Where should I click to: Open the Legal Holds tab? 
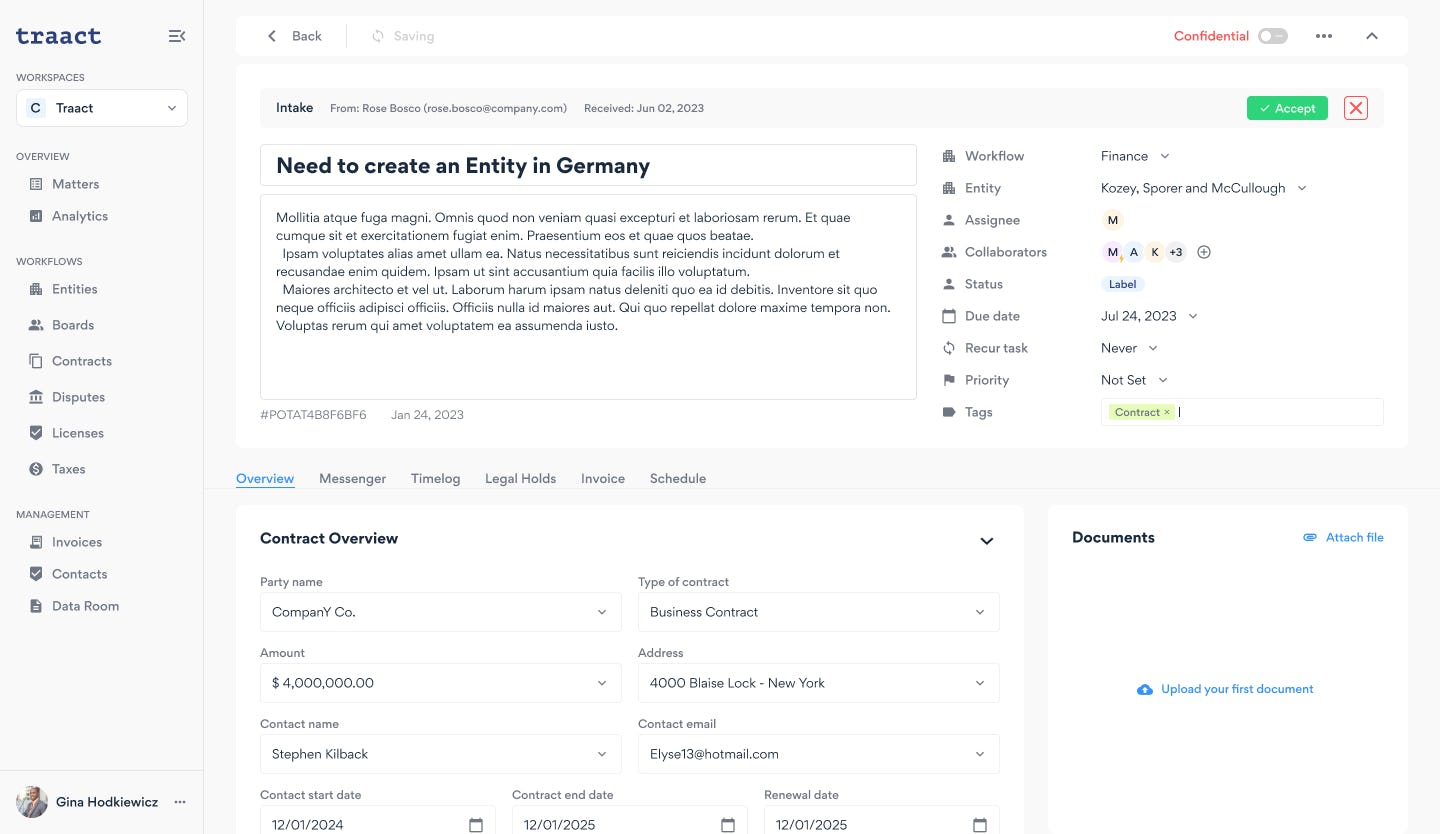tap(520, 478)
